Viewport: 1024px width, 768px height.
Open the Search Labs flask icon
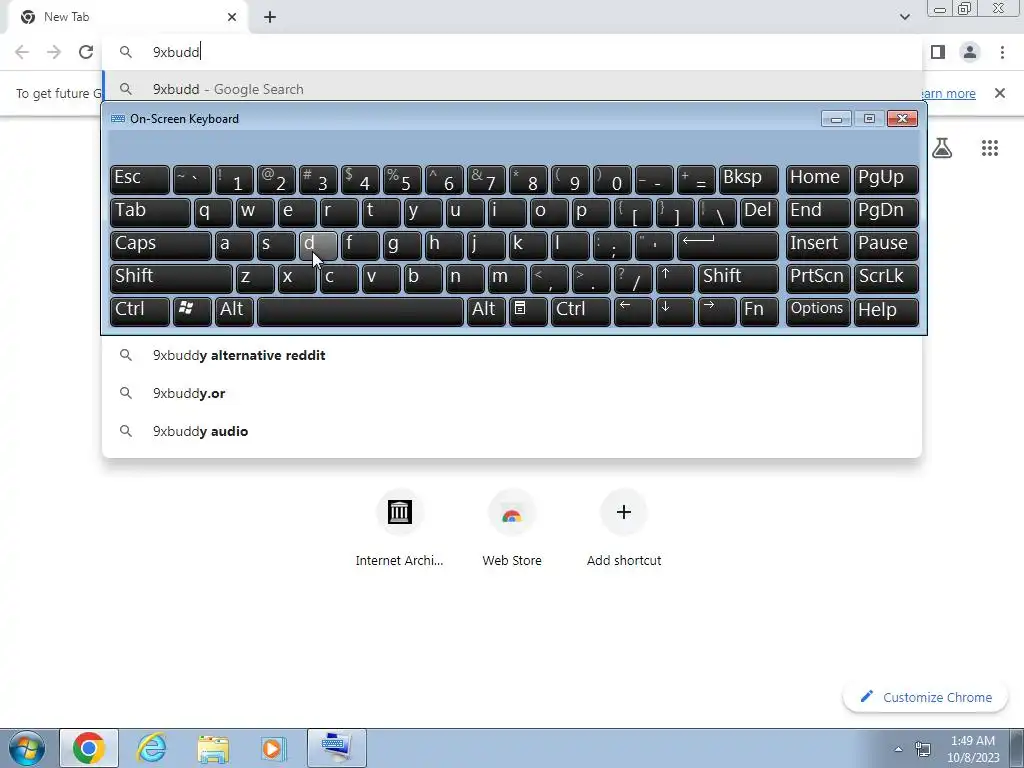click(942, 148)
